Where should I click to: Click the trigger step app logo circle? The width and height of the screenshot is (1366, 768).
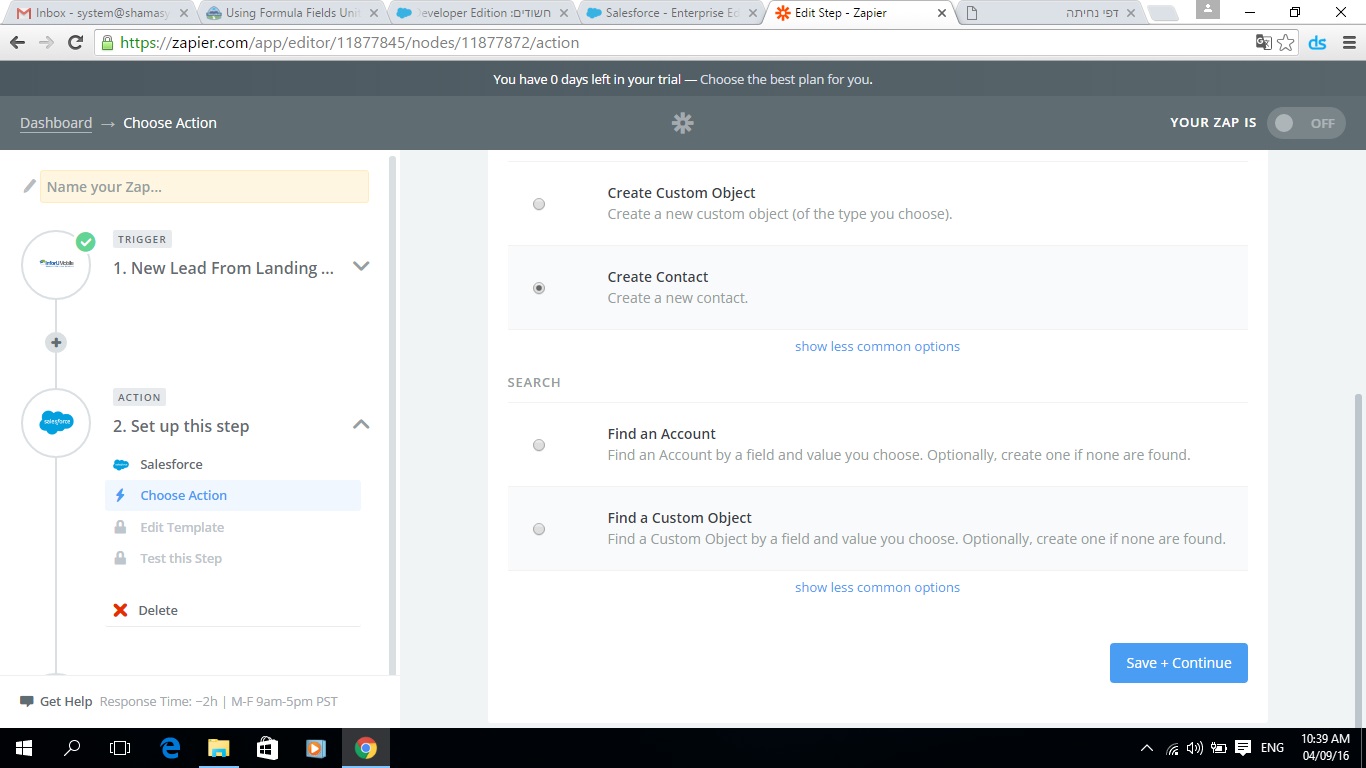point(56,265)
